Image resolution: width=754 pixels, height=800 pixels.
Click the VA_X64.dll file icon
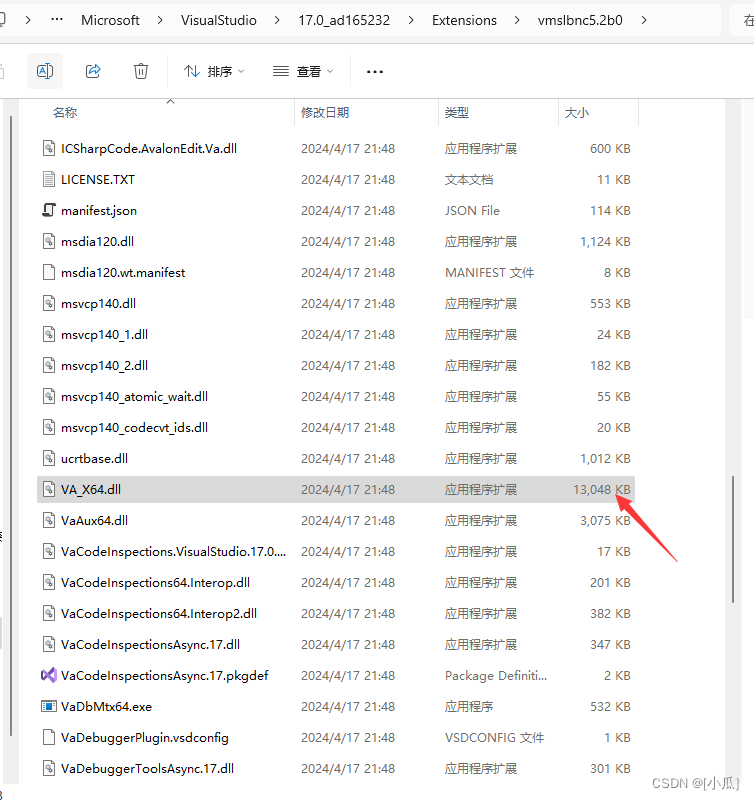pyautogui.click(x=48, y=489)
